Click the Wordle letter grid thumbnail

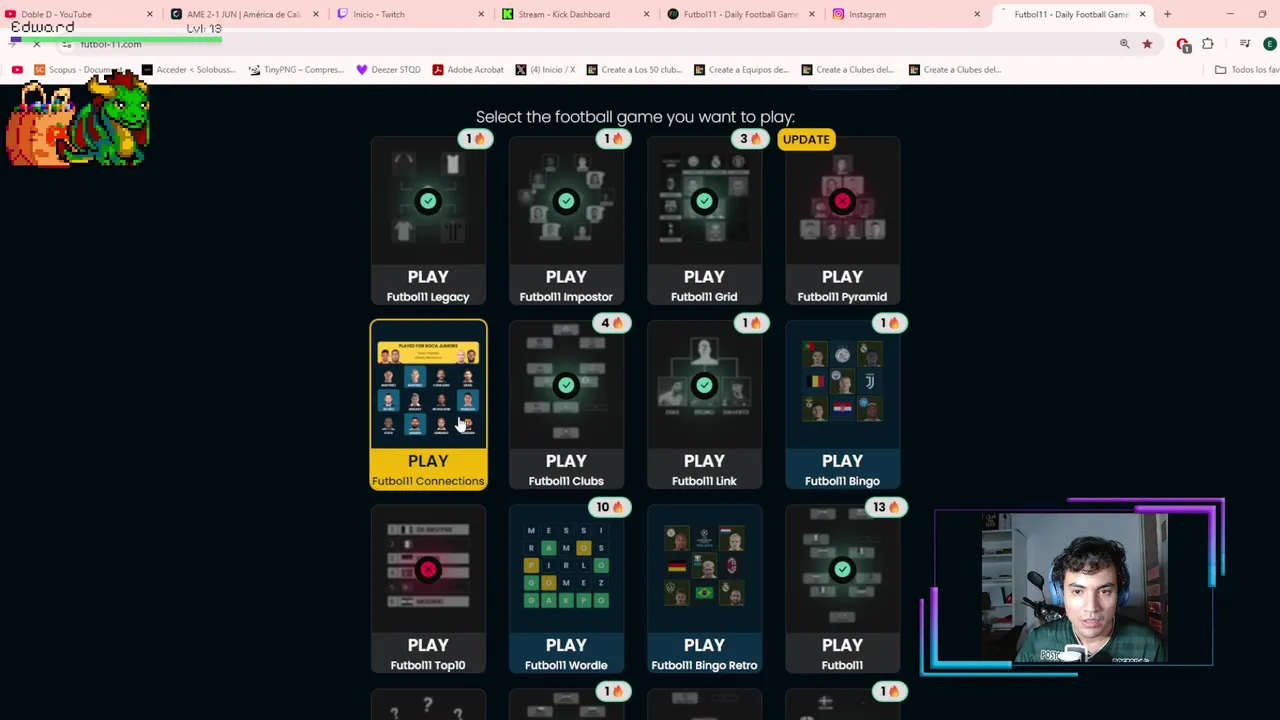tap(566, 566)
